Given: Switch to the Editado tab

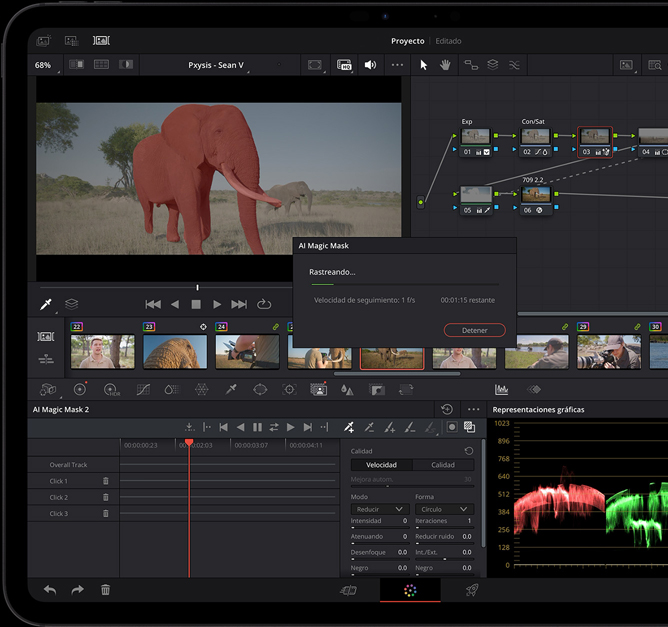Looking at the screenshot, I should pos(448,41).
